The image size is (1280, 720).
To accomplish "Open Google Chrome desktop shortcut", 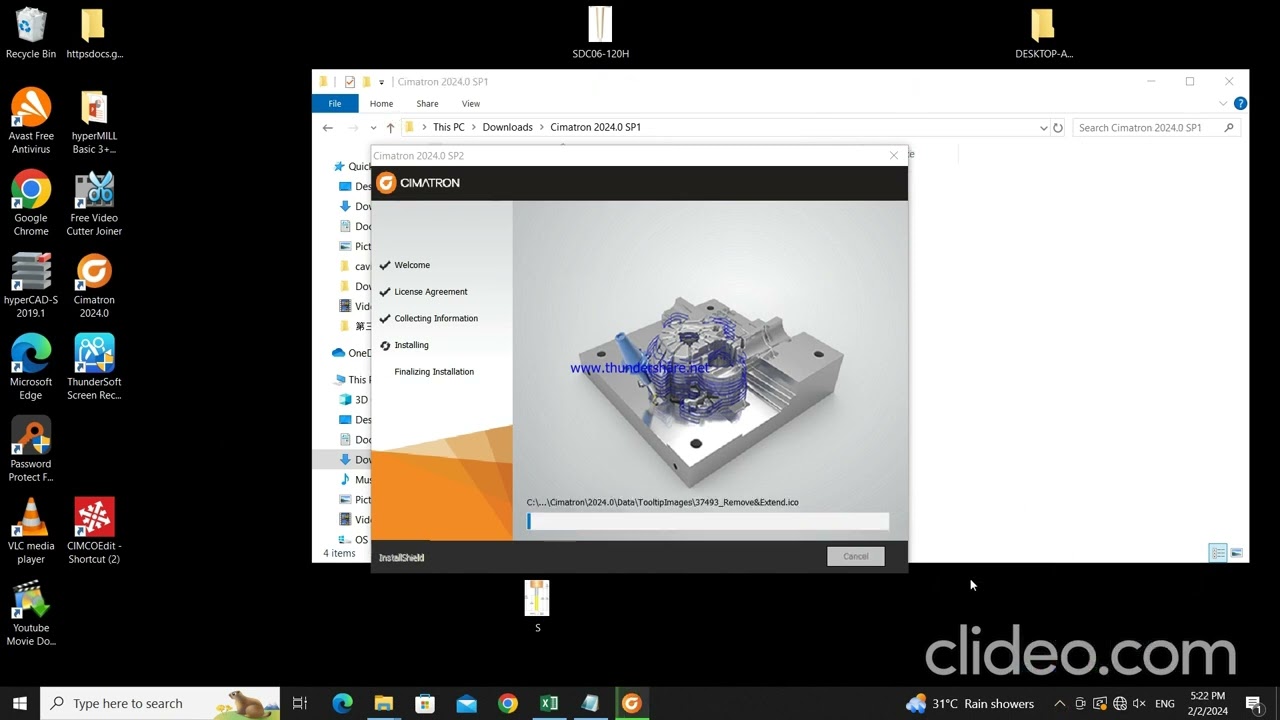I will 31,203.
